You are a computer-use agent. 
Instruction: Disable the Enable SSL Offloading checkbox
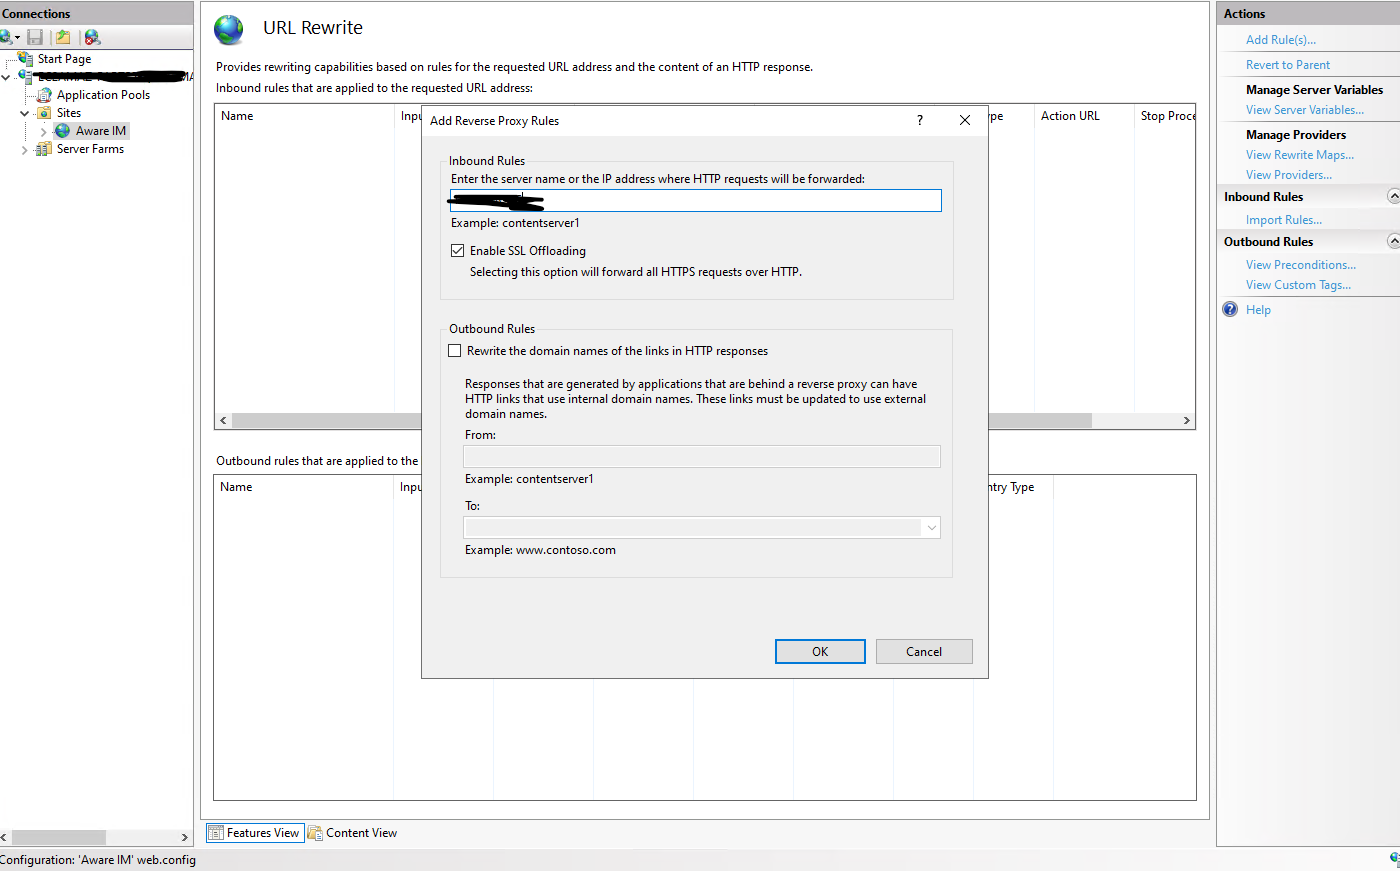[458, 251]
